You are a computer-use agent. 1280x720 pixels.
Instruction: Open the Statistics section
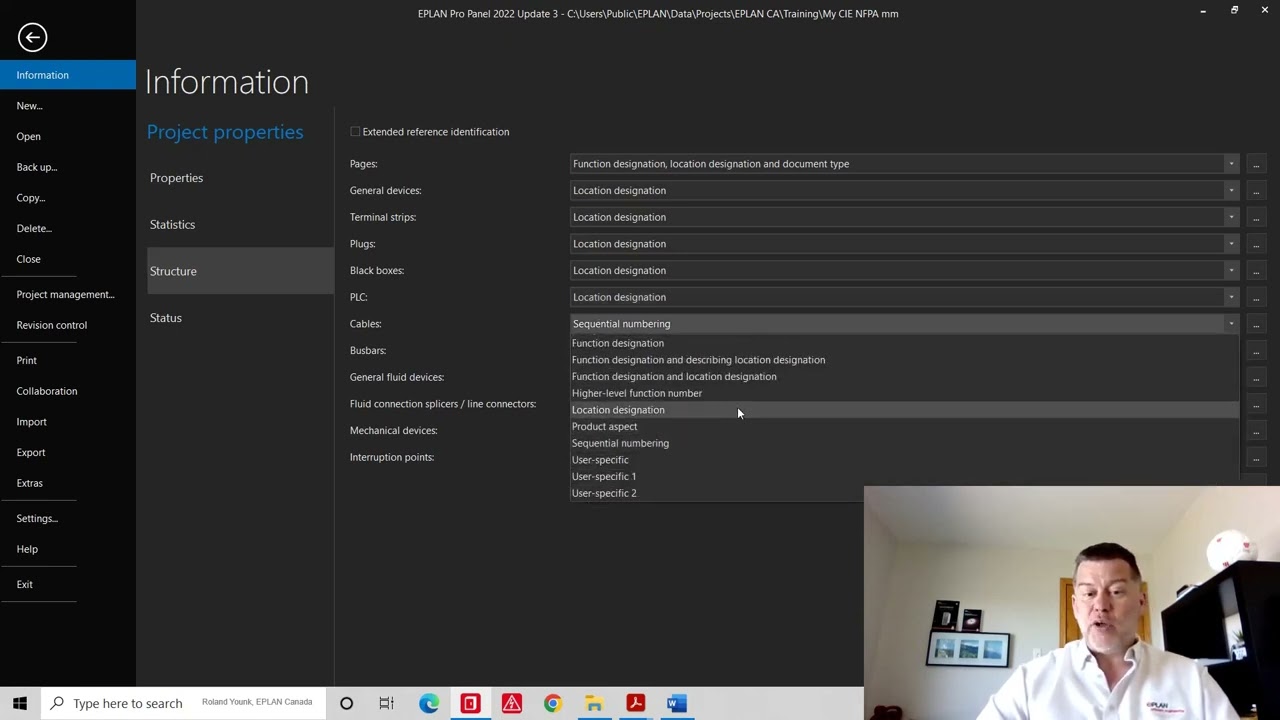tap(240, 224)
